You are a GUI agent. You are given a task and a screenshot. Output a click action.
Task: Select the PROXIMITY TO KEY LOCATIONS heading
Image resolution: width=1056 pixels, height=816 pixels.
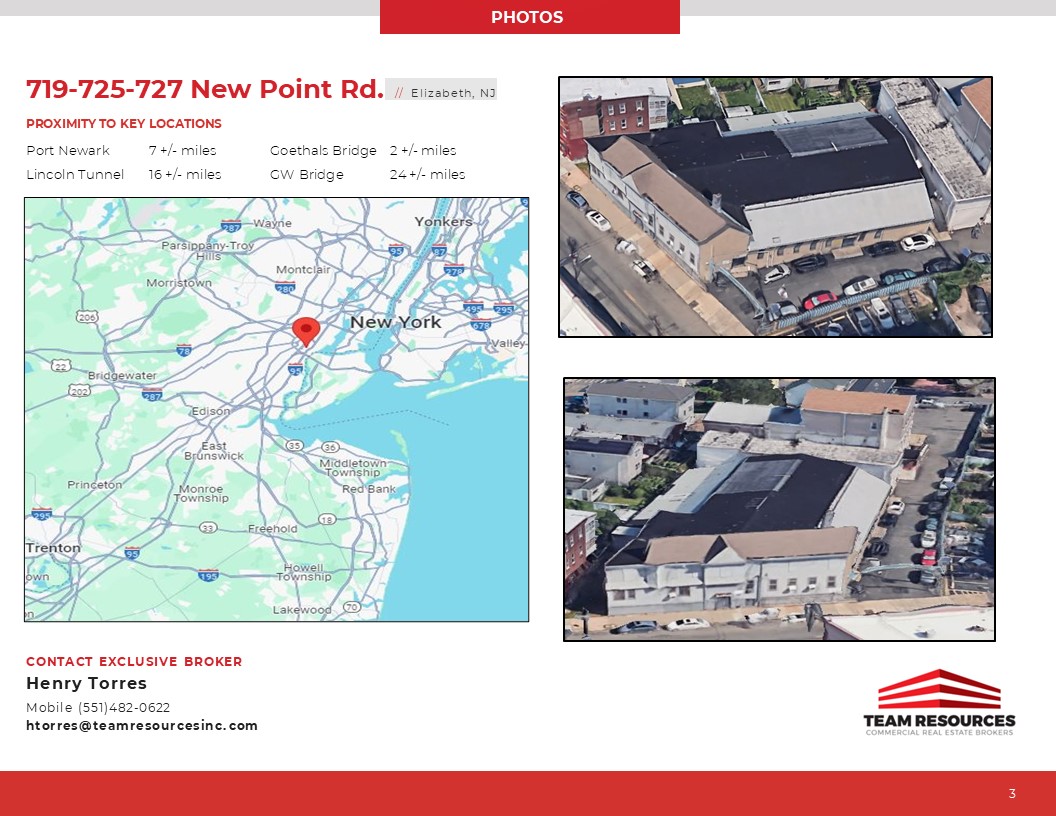[124, 123]
